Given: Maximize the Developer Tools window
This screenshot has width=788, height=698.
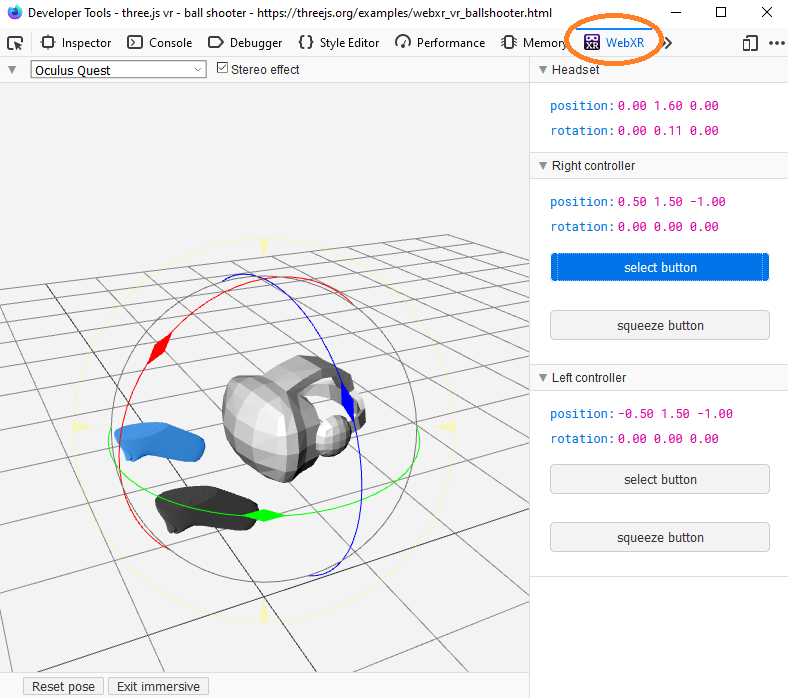Looking at the screenshot, I should pos(721,12).
